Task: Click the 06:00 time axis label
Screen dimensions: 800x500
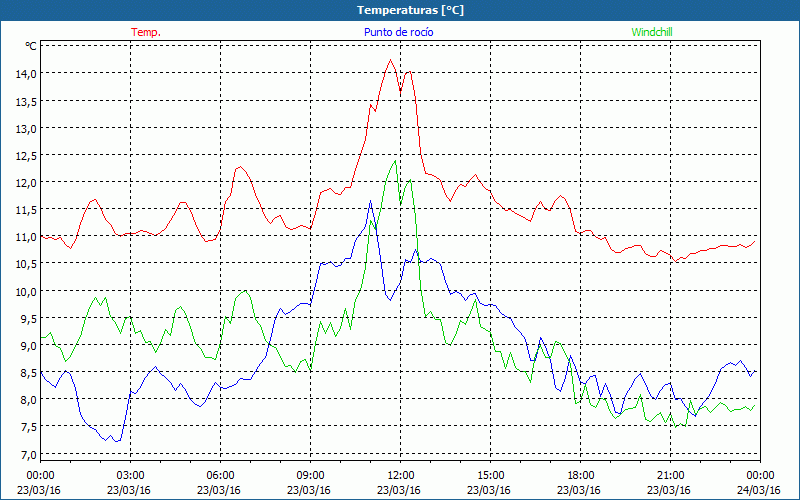Action: pos(220,476)
